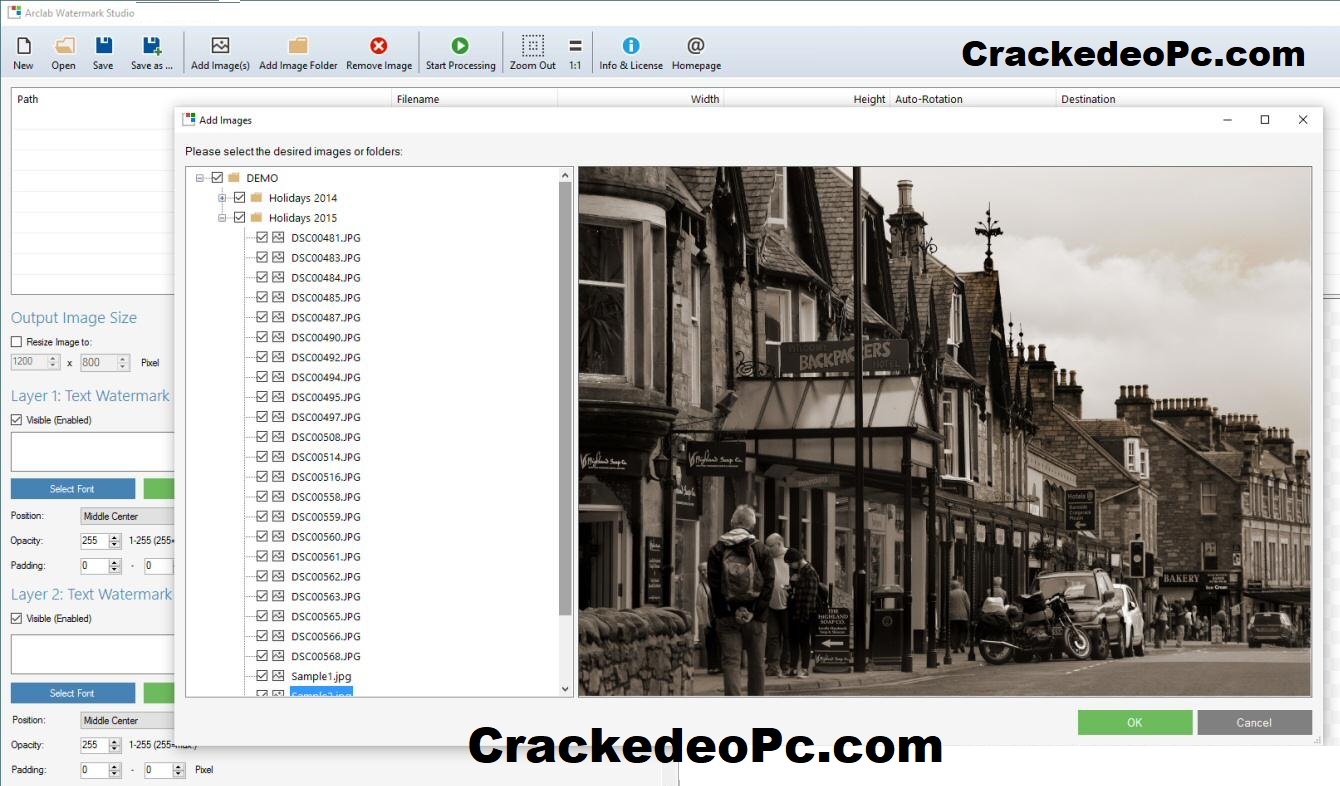Uncheck the DEMO folder checkbox

pos(217,178)
